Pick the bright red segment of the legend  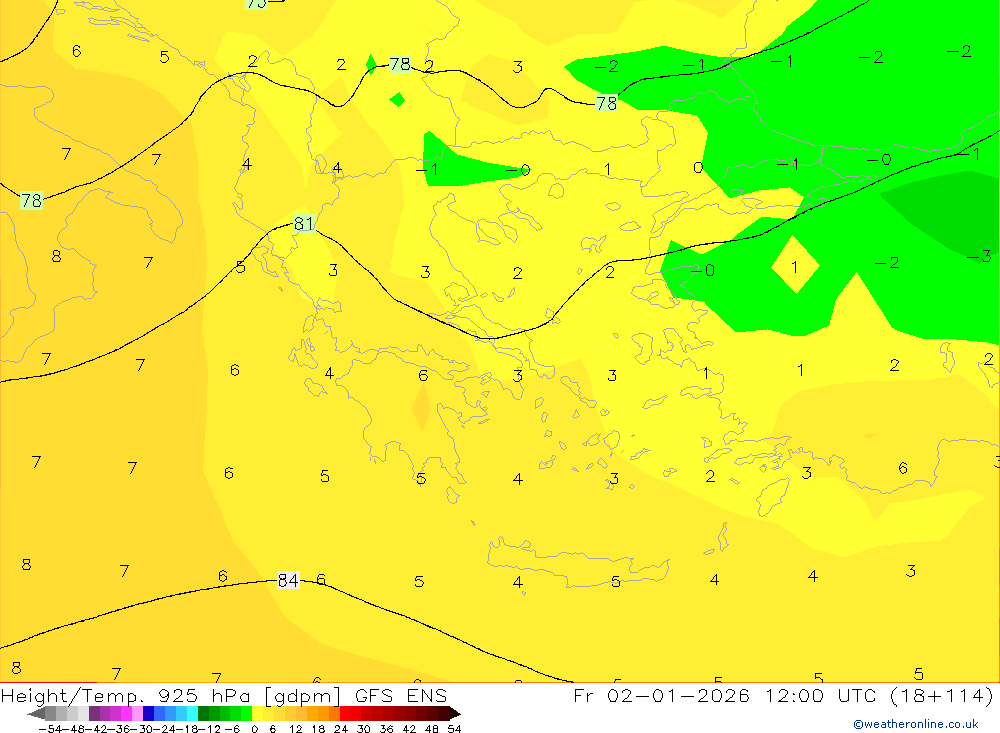tap(345, 714)
